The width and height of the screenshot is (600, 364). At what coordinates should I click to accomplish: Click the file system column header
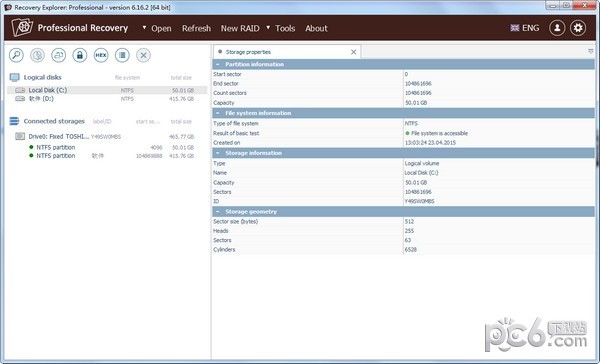click(x=127, y=78)
